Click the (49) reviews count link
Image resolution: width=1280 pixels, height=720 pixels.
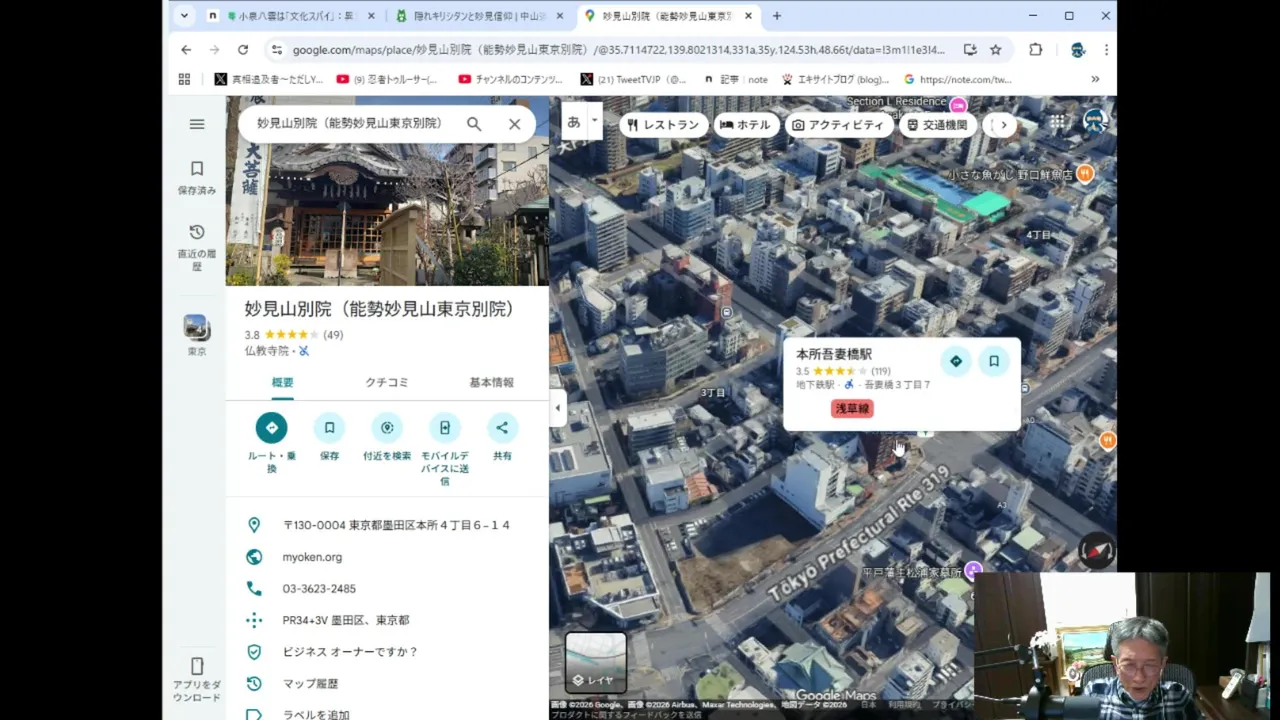(333, 335)
